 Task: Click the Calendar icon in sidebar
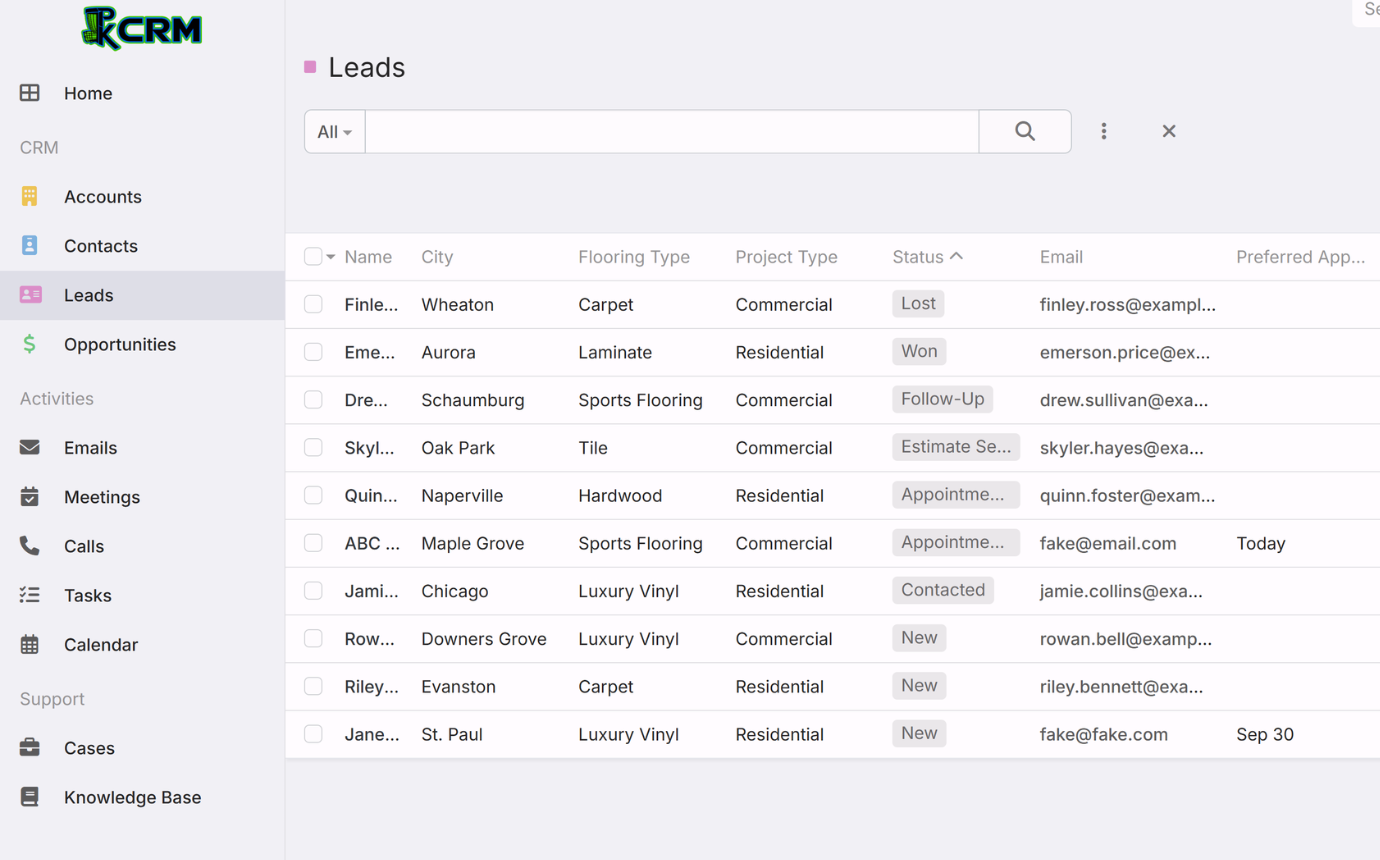(30, 644)
